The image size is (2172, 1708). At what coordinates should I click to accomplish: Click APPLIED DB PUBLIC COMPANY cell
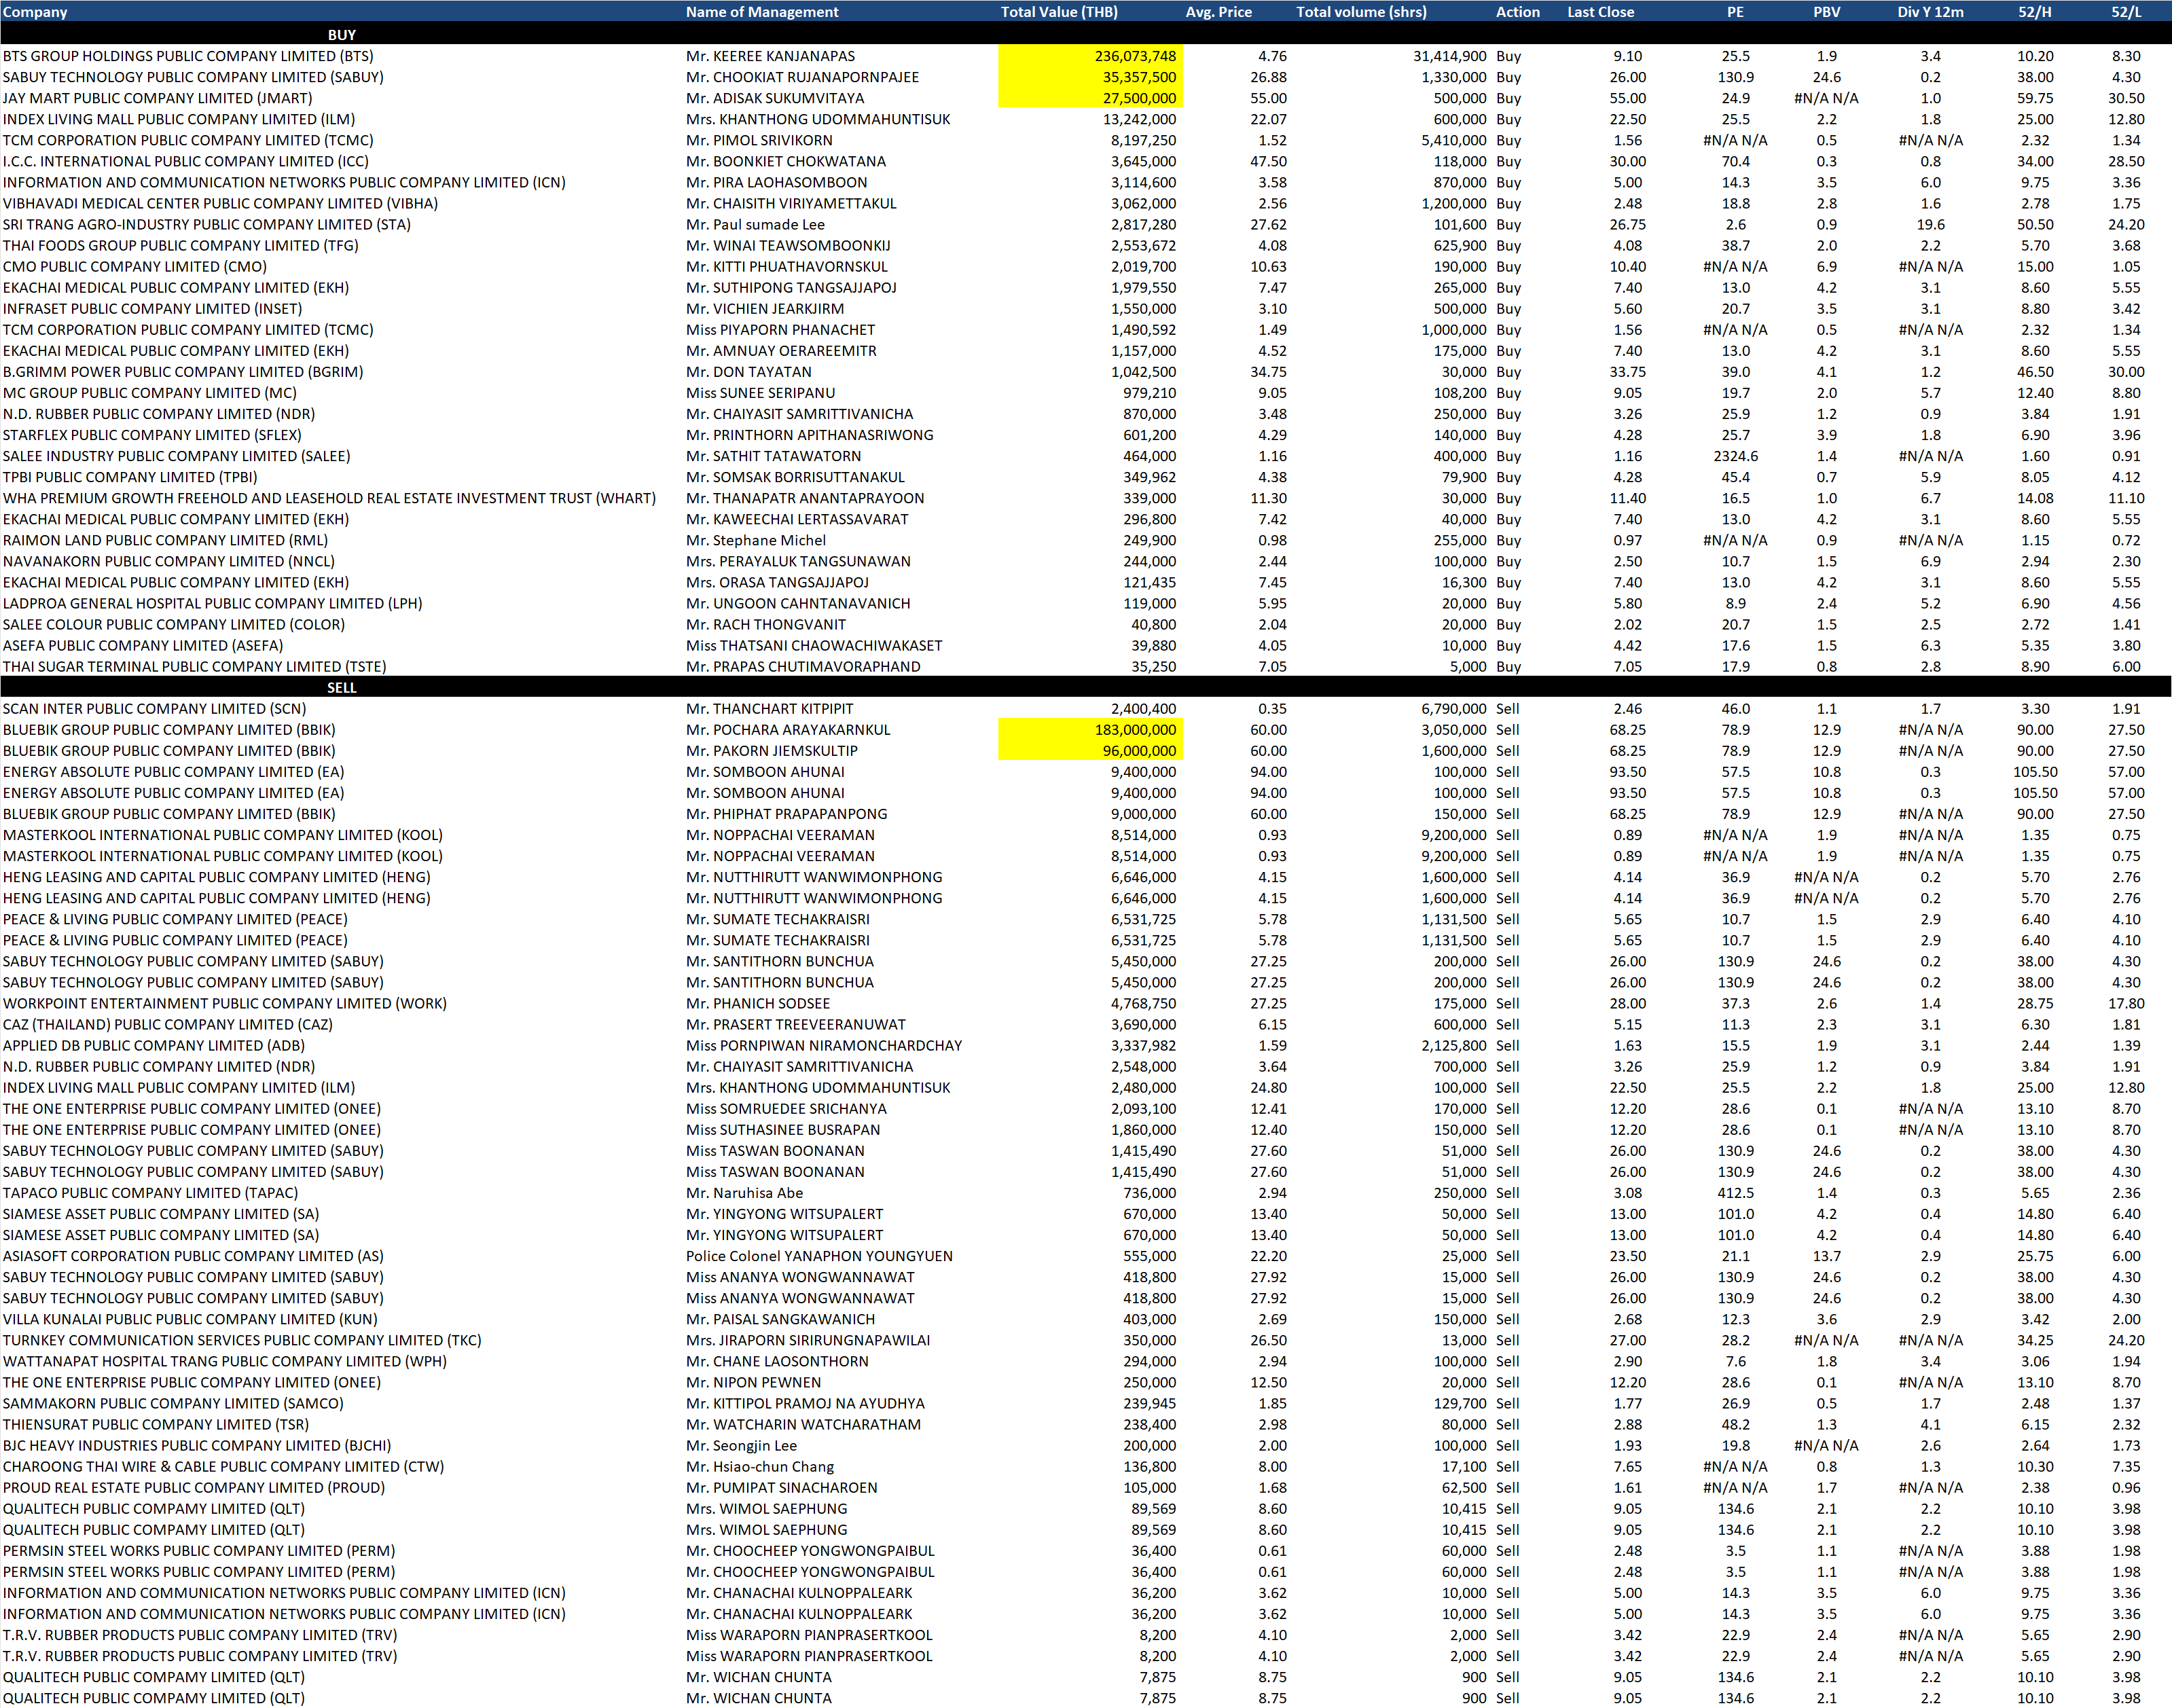tap(153, 1045)
